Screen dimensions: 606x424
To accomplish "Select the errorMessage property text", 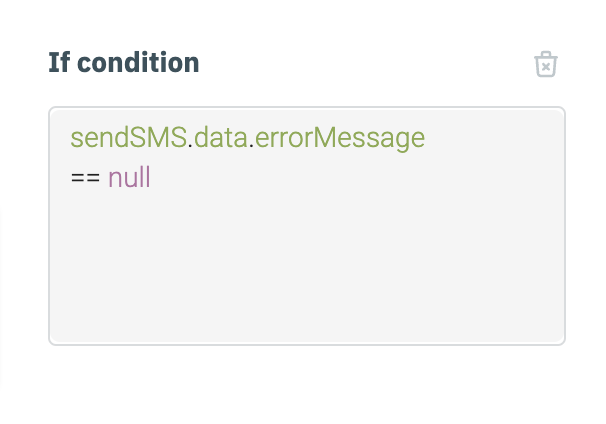I will coord(340,138).
